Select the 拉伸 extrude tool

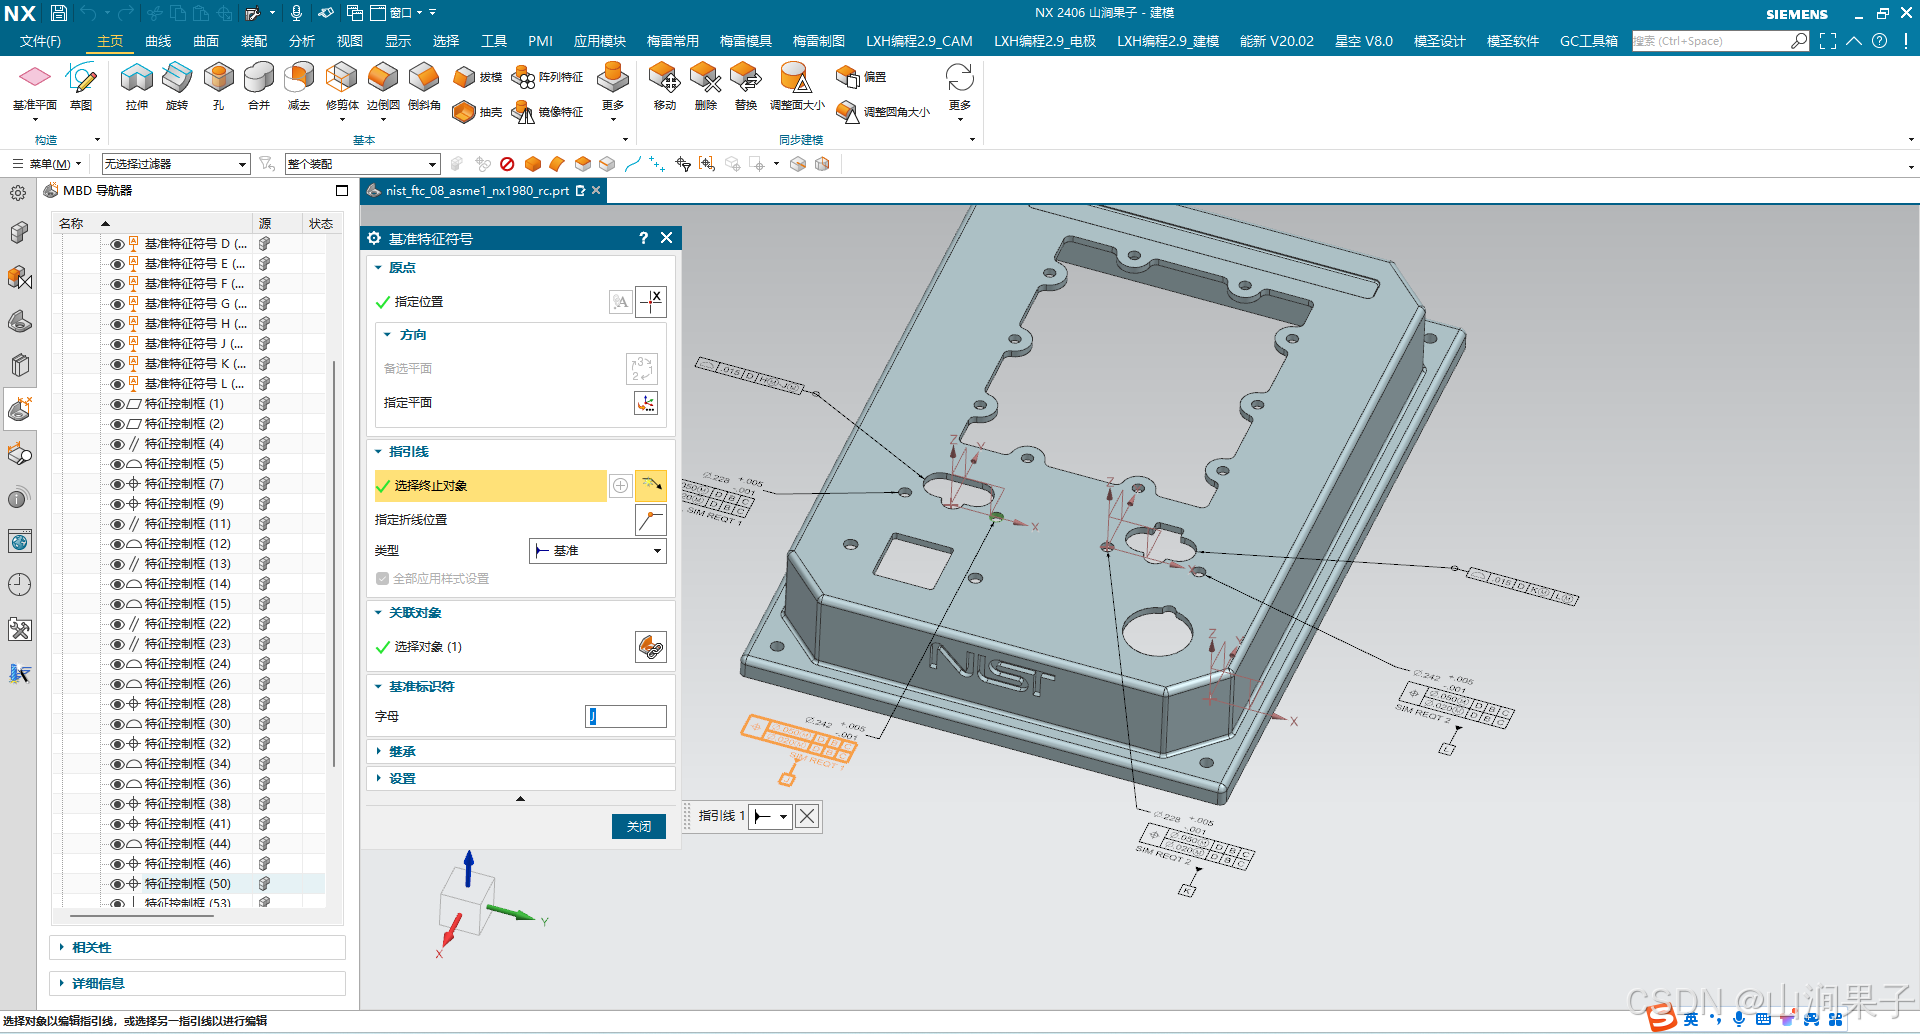tap(137, 86)
